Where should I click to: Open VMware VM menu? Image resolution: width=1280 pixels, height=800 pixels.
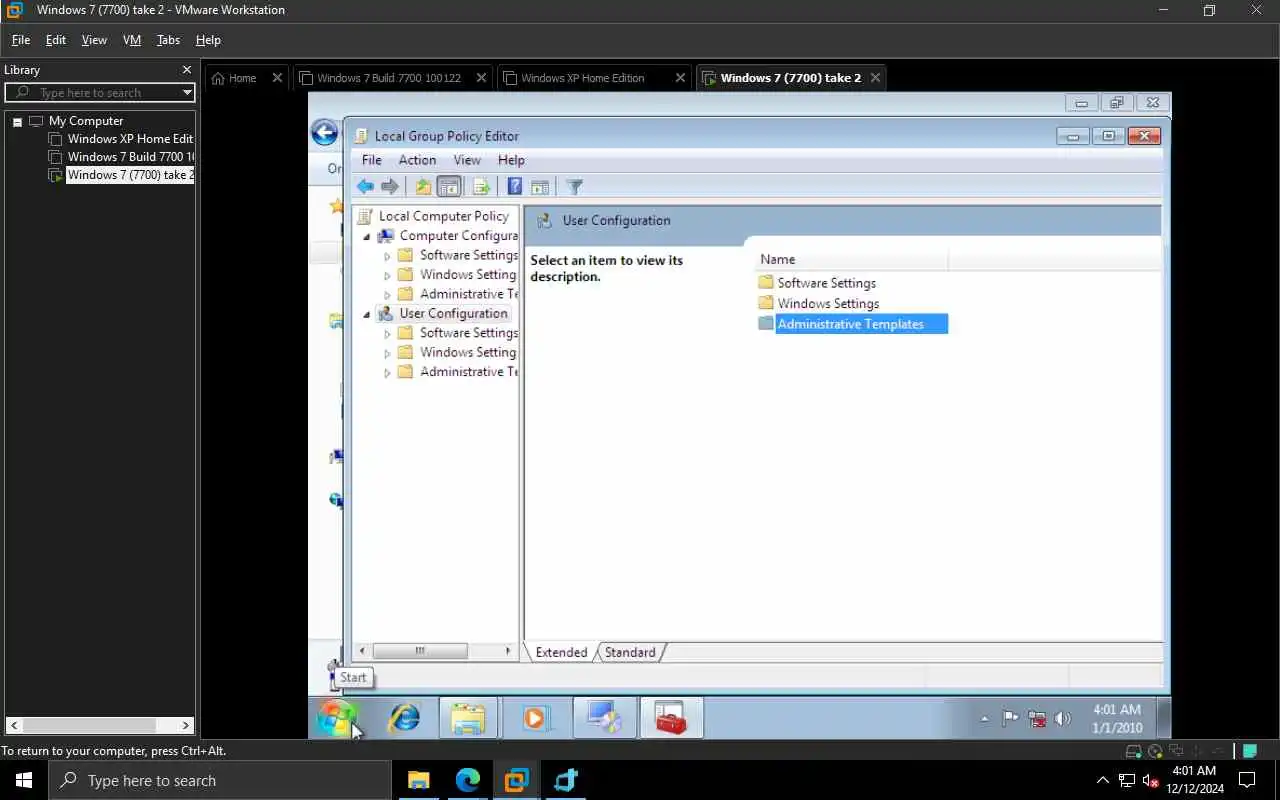click(131, 40)
